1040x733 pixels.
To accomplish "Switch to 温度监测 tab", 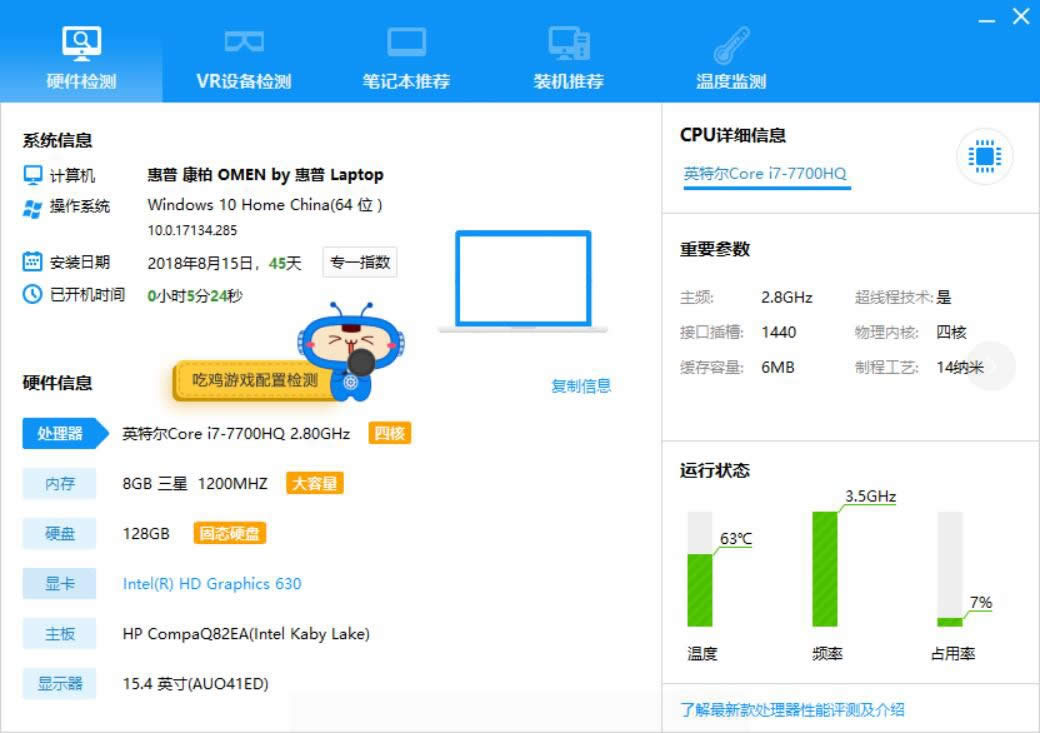I will (731, 57).
